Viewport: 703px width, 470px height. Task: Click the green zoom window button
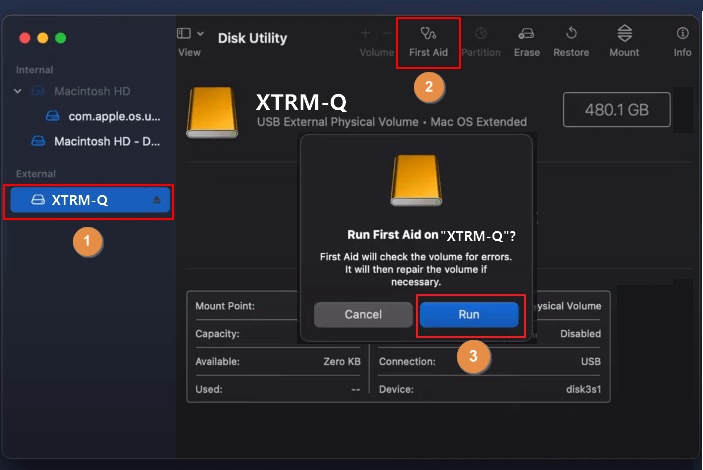pyautogui.click(x=60, y=37)
